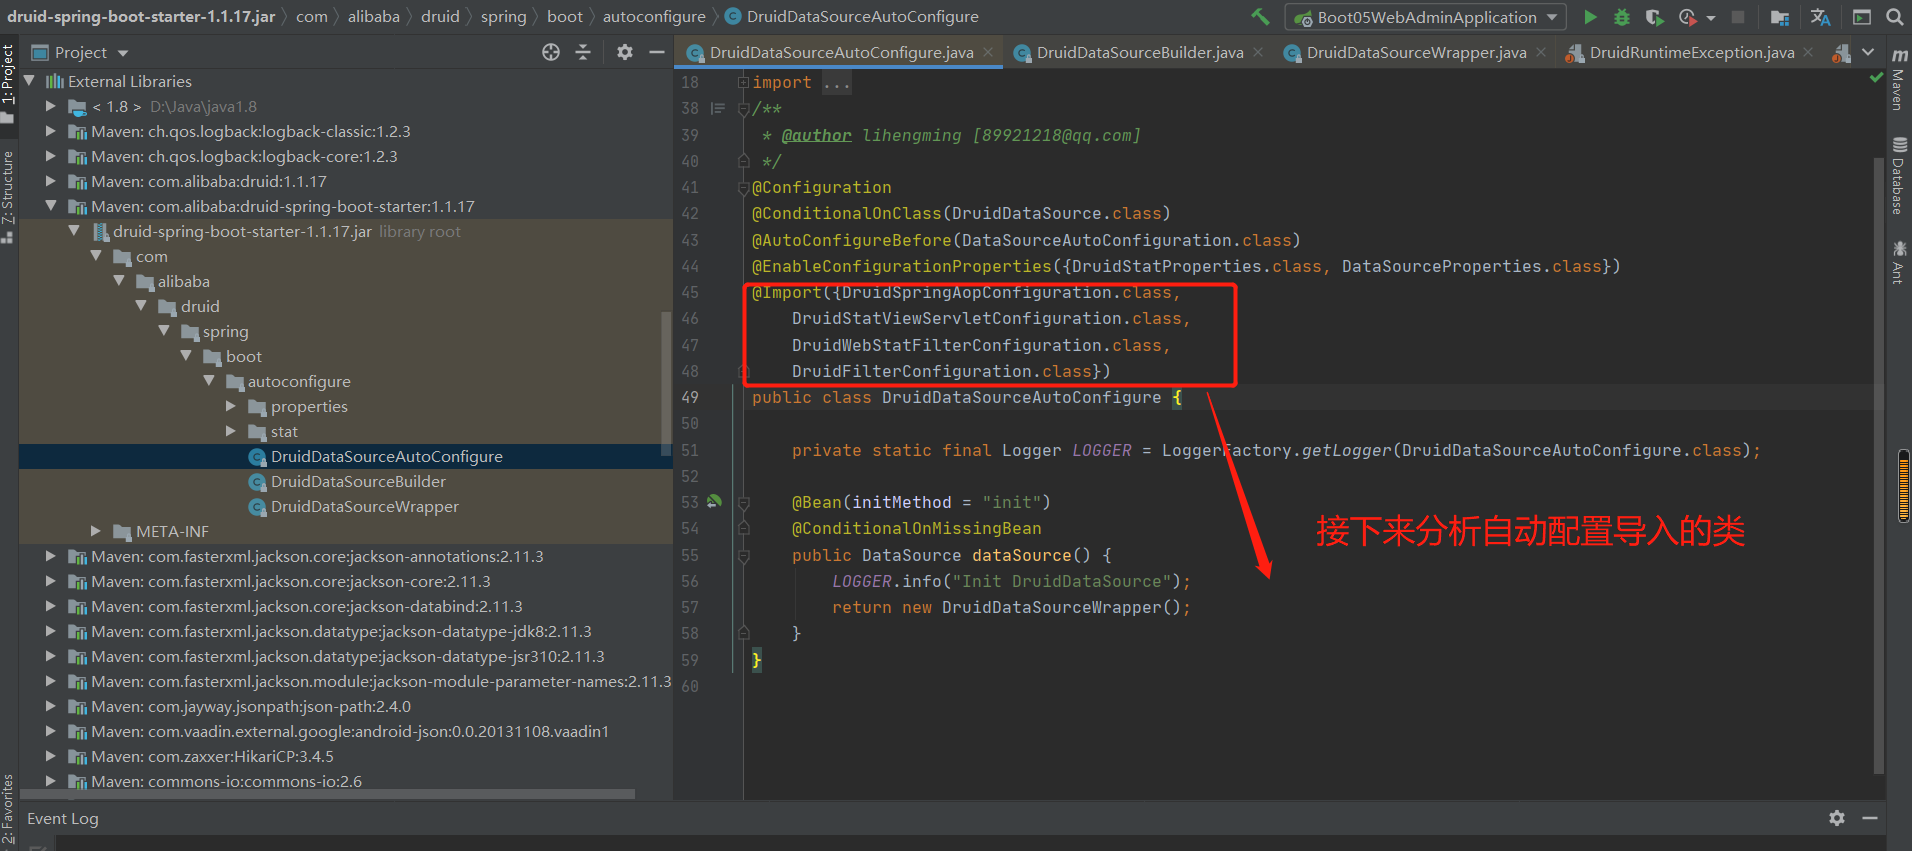Screen dimensions: 1912x851
Task: Close the DruidDataSourceAutoConfigure.java tab
Action: tap(988, 52)
